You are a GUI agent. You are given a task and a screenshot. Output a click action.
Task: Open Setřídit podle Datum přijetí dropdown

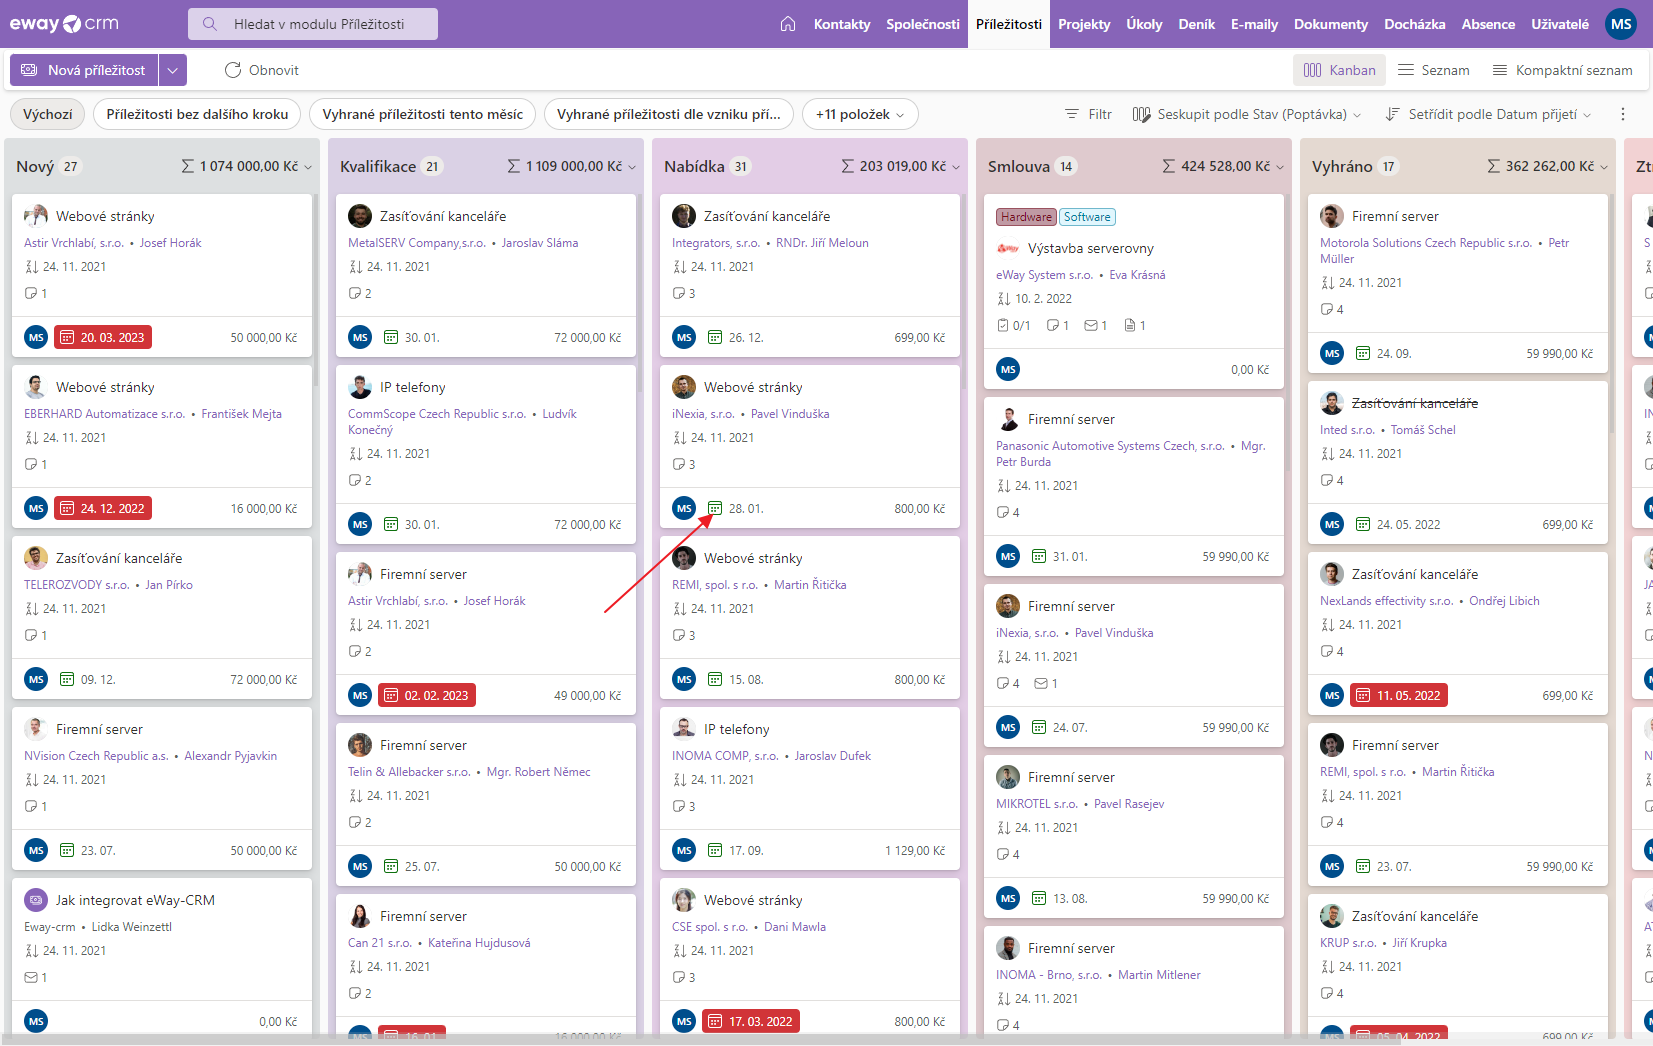pos(1488,114)
